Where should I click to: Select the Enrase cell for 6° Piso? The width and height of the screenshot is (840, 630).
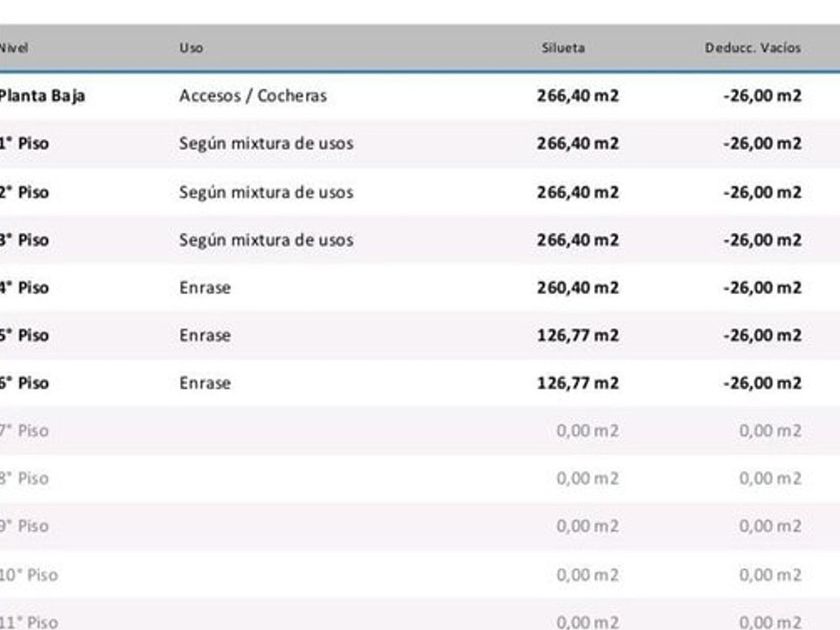205,383
